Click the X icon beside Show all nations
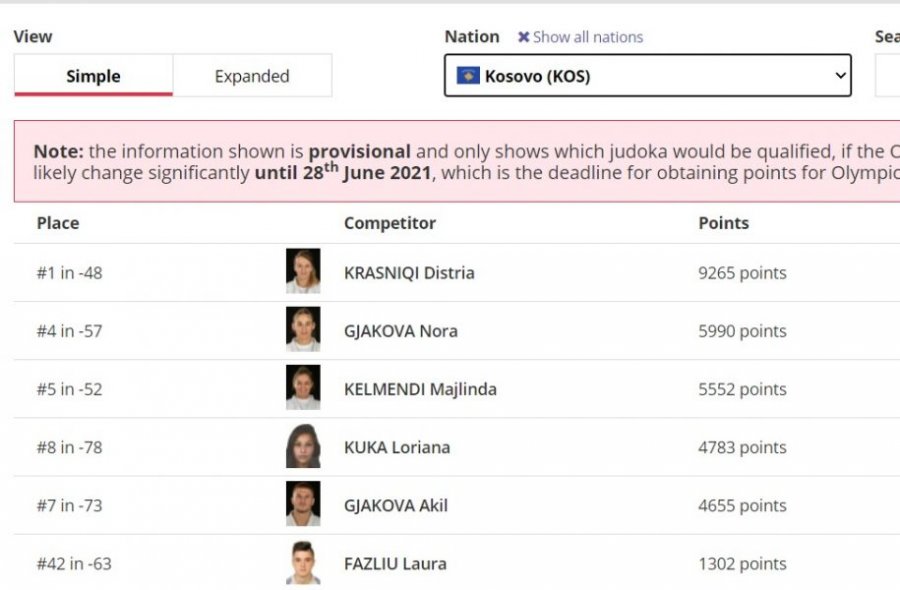This screenshot has height=590, width=900. [x=523, y=37]
